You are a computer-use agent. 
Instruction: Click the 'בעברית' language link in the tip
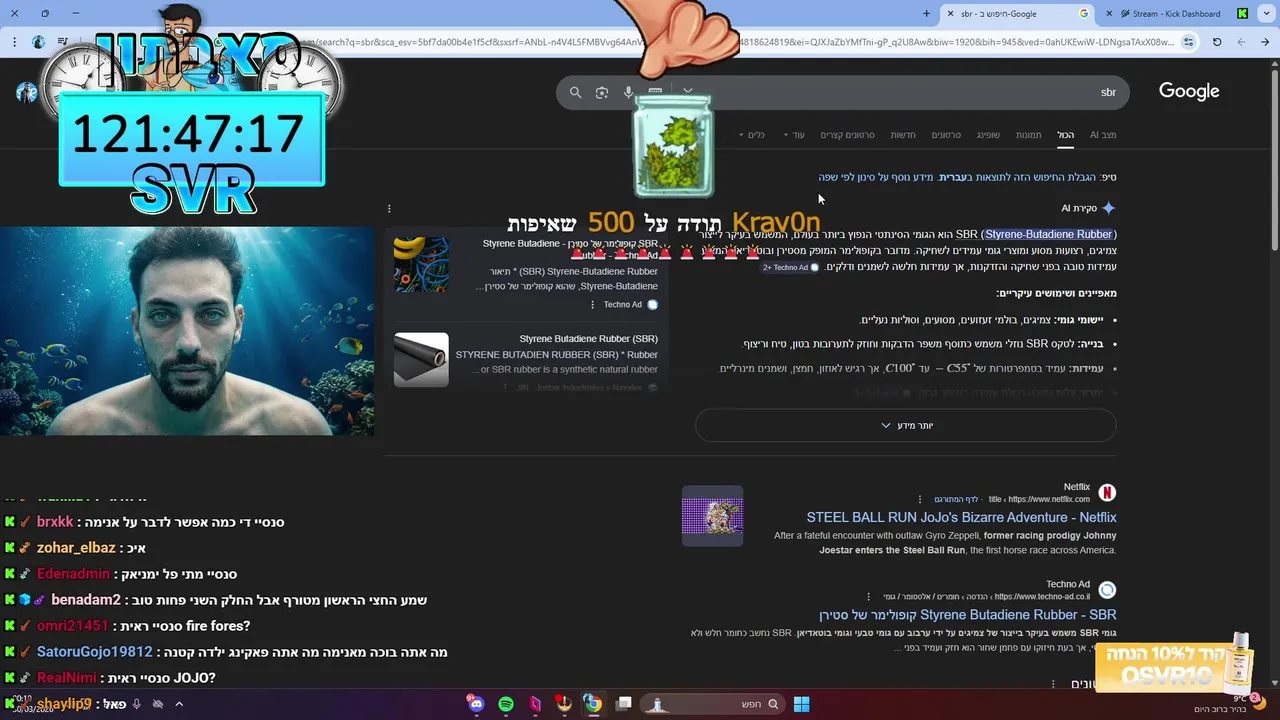953,177
